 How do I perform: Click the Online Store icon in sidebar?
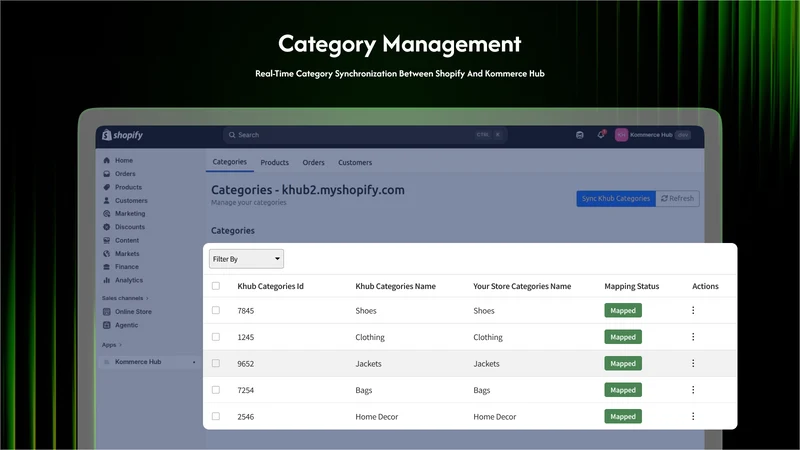(107, 312)
